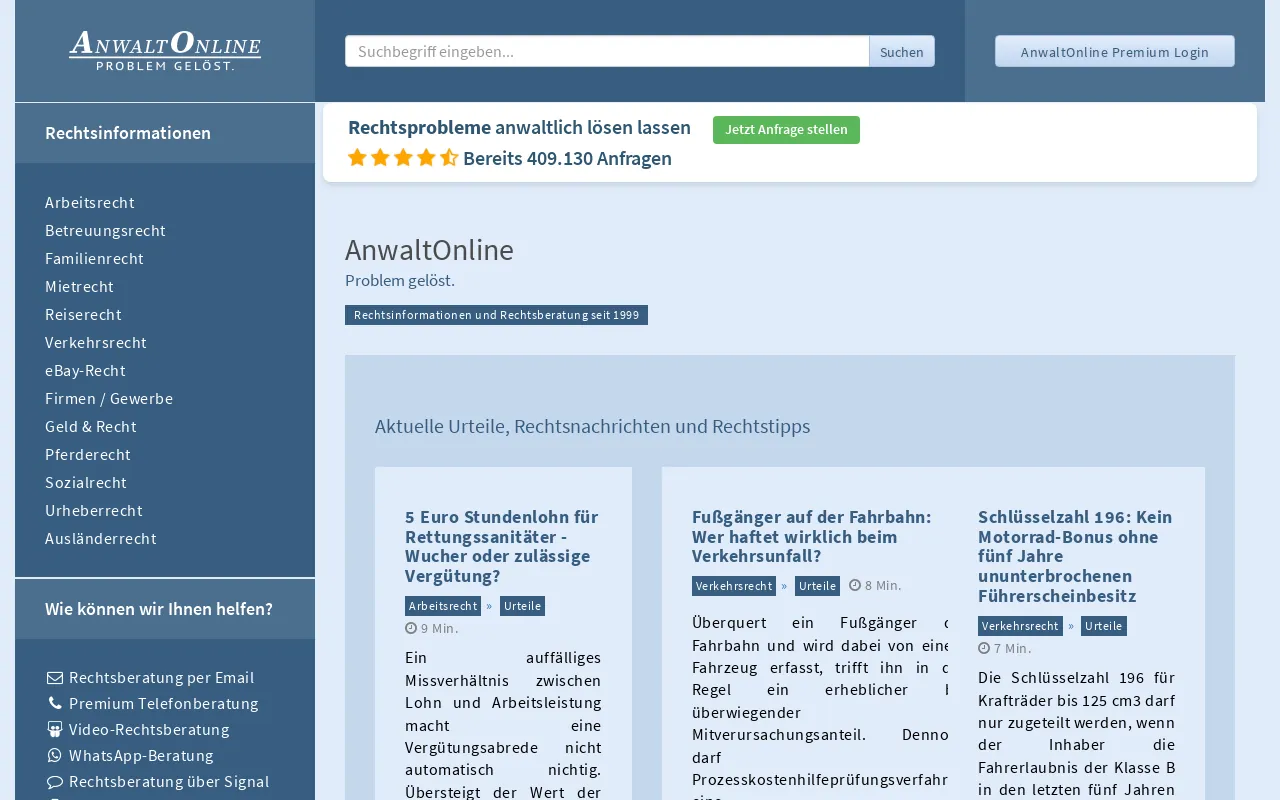Open Betreuungsrecht in sidebar menu
Screen dimensions: 1280x800
pos(105,231)
